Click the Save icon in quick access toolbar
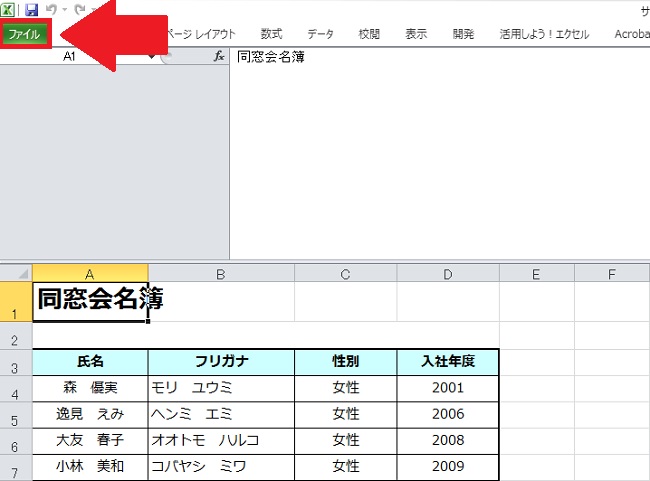Viewport: 650px width, 481px height. (31, 9)
